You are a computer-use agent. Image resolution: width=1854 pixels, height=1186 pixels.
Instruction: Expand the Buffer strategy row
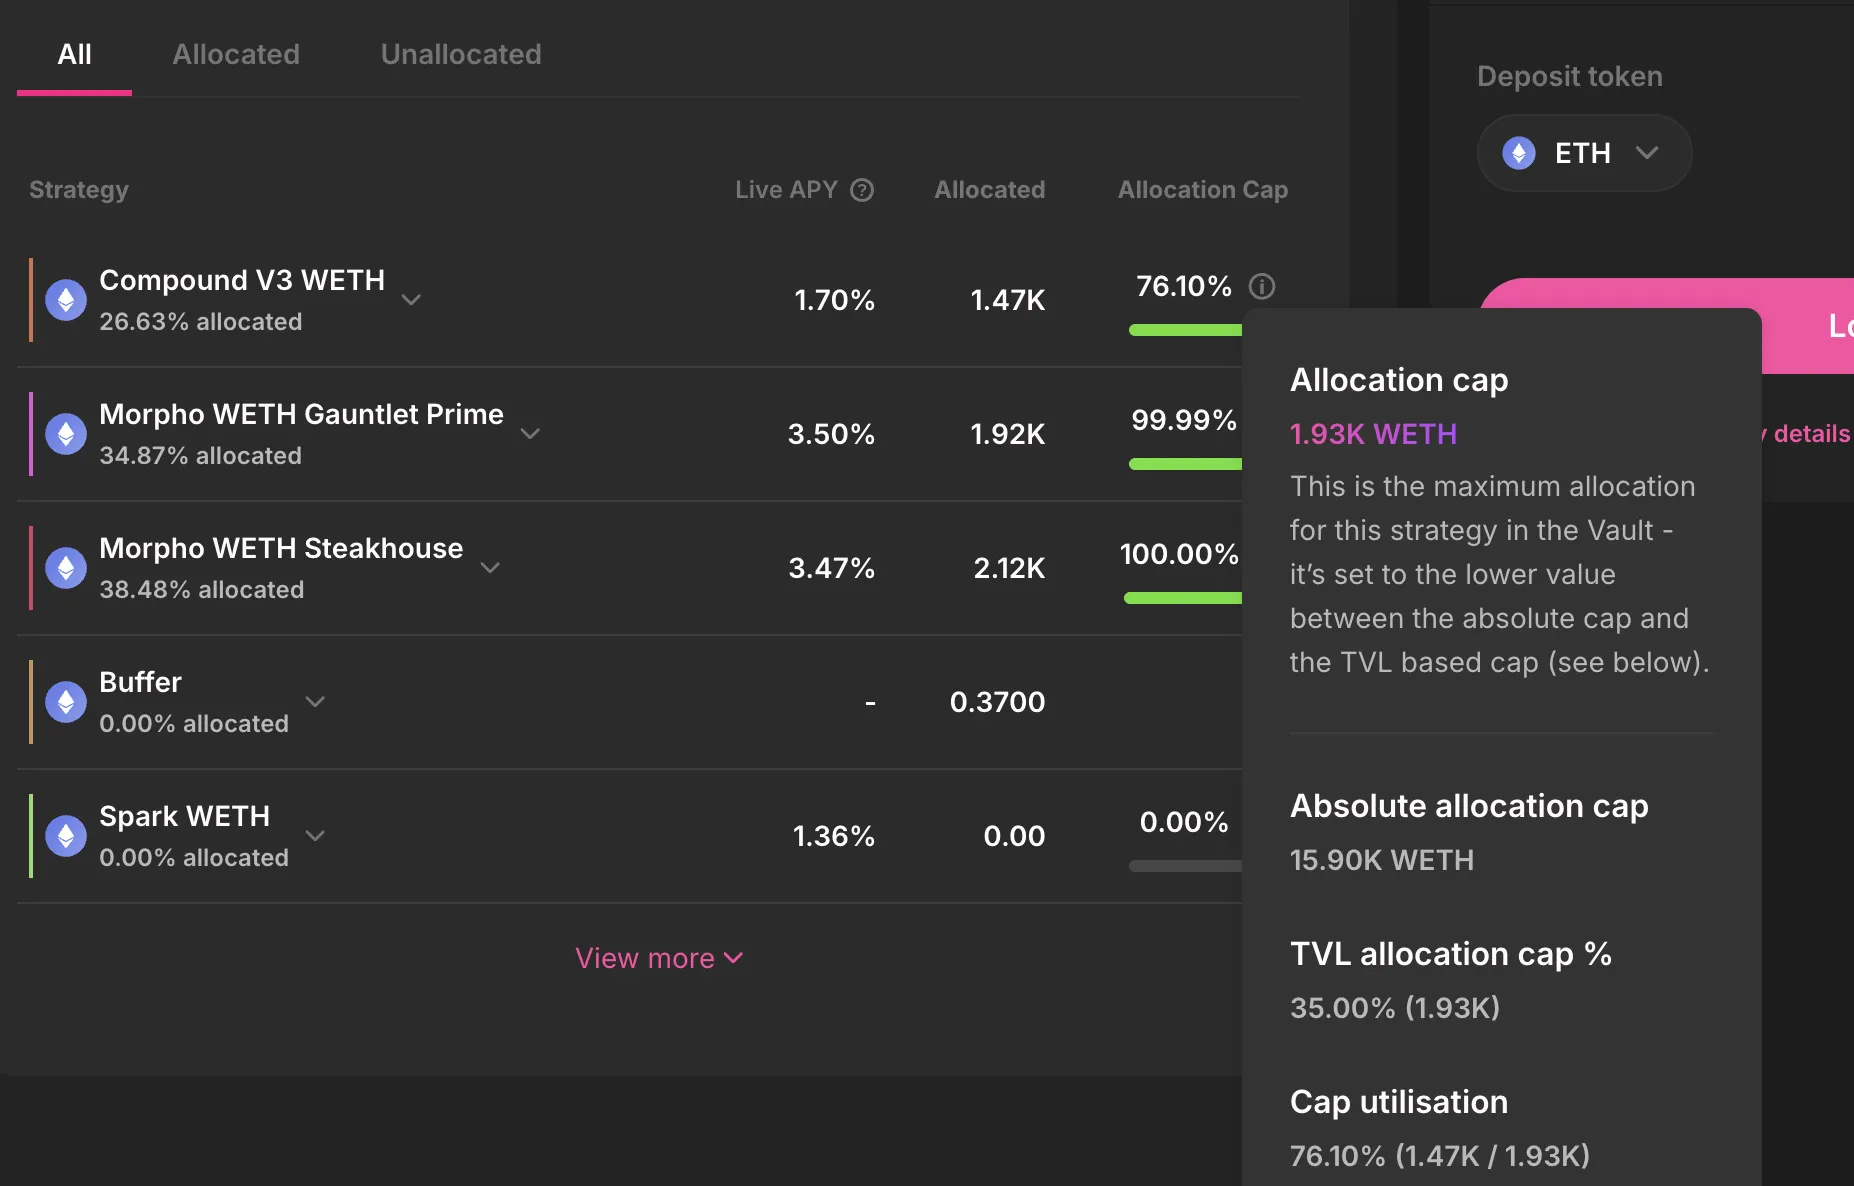315,702
